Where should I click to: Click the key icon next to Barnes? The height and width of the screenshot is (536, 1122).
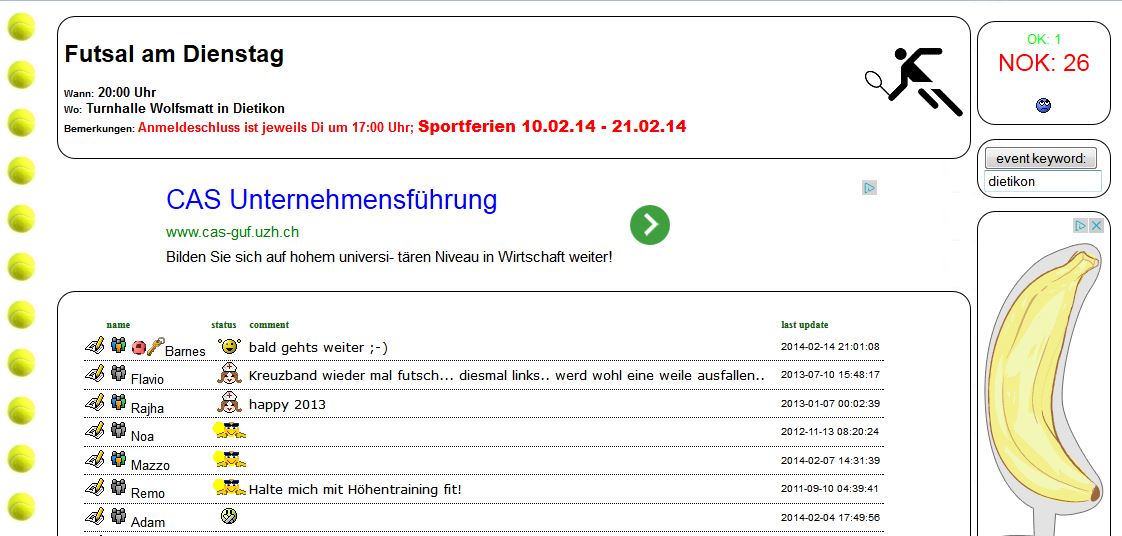point(155,346)
